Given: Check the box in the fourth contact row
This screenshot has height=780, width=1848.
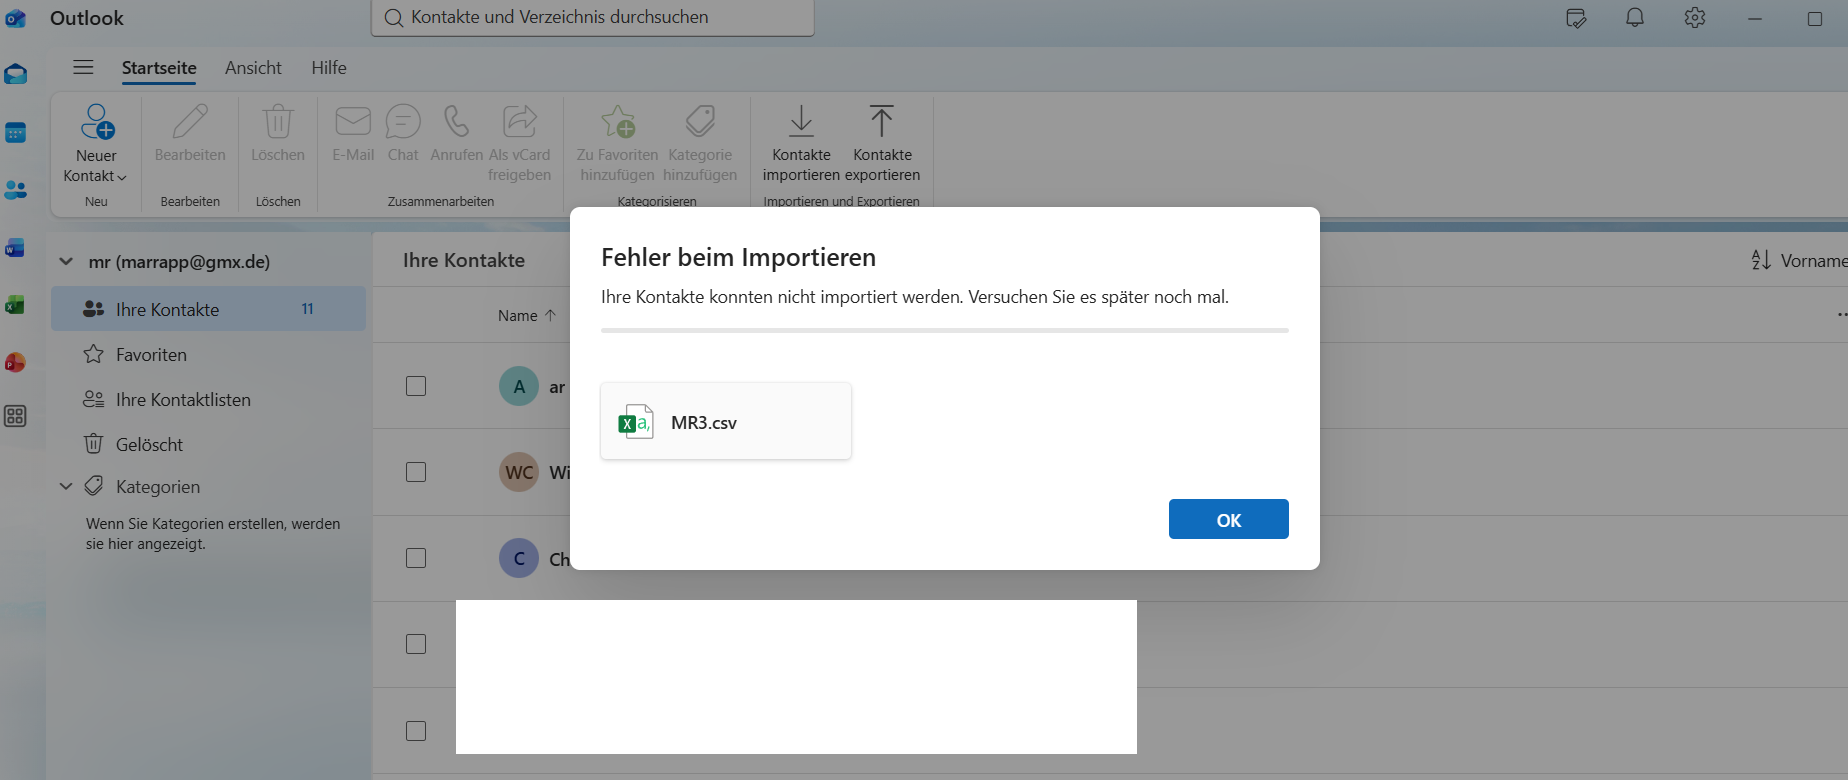Looking at the screenshot, I should (x=416, y=644).
